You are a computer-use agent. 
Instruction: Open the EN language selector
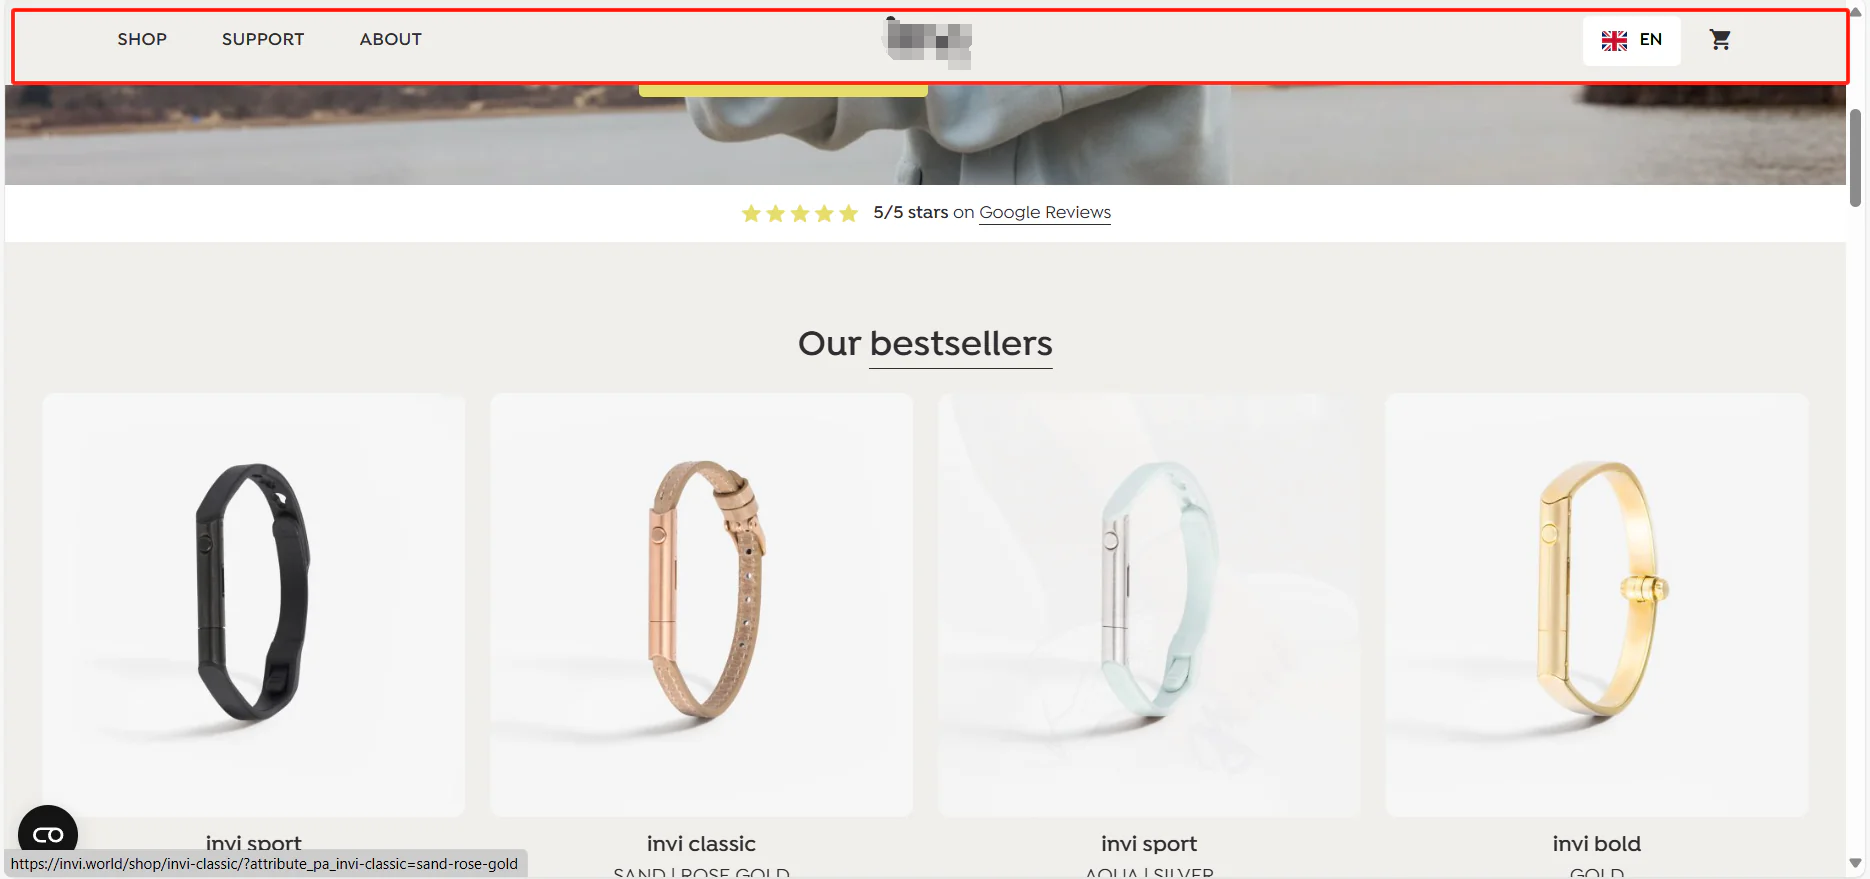coord(1632,41)
